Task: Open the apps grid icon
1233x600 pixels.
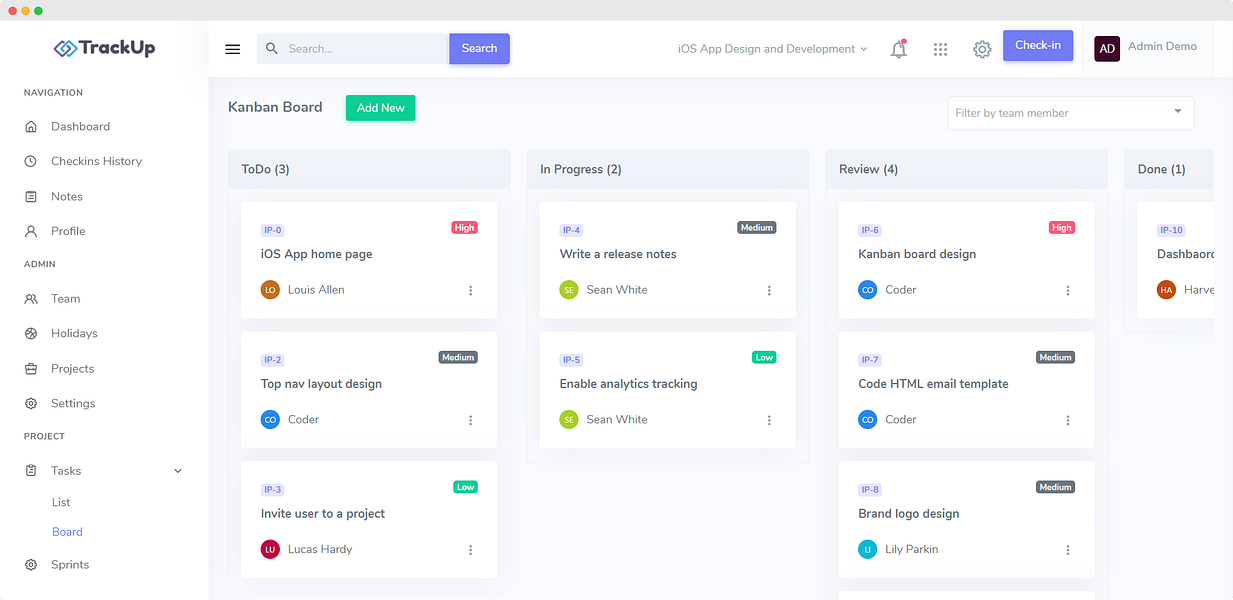Action: coord(940,49)
